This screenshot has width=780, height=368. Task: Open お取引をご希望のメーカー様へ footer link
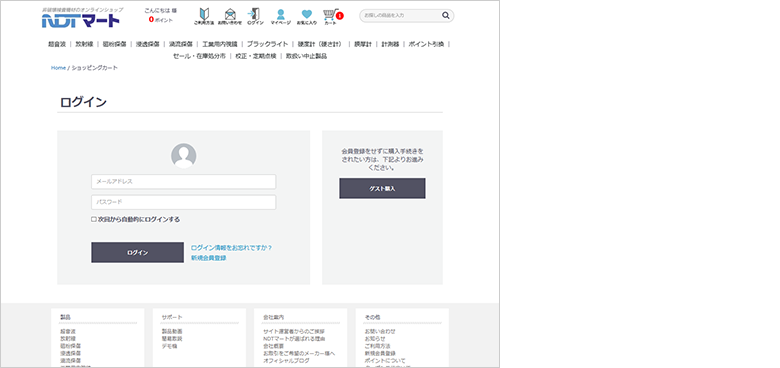(x=299, y=353)
